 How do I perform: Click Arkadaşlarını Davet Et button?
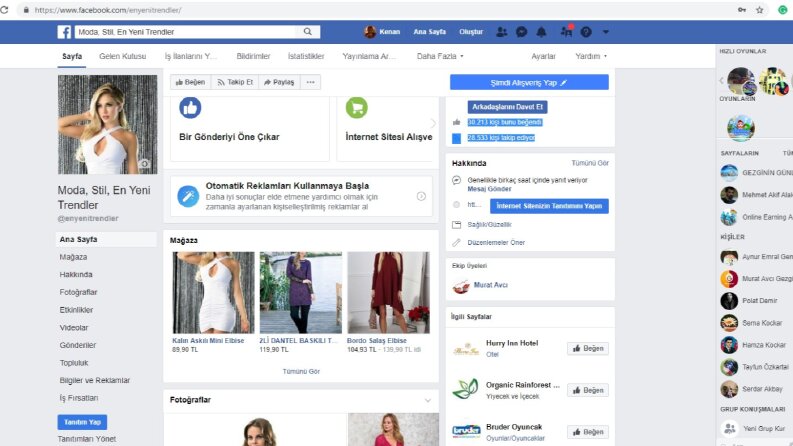coord(507,107)
